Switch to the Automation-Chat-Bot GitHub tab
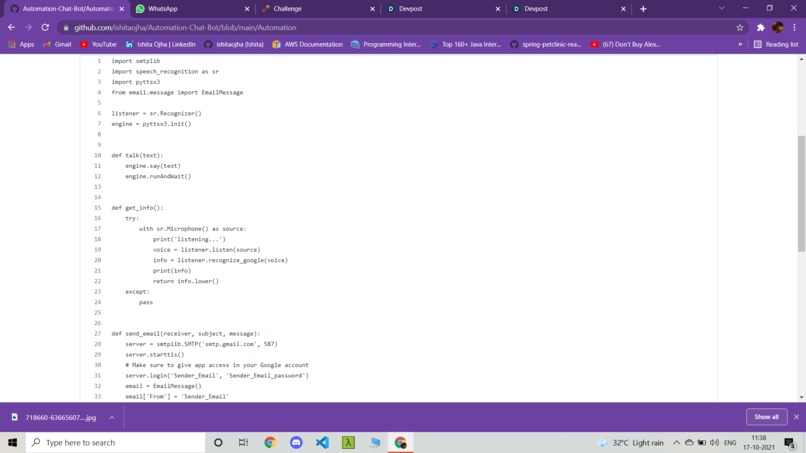 point(67,9)
